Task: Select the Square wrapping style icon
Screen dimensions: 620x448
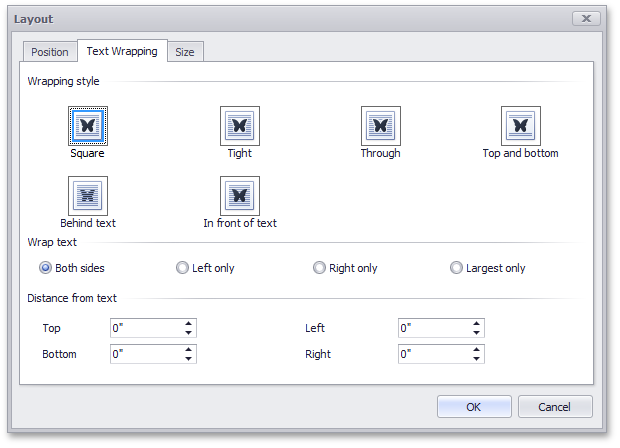Action: pos(87,125)
